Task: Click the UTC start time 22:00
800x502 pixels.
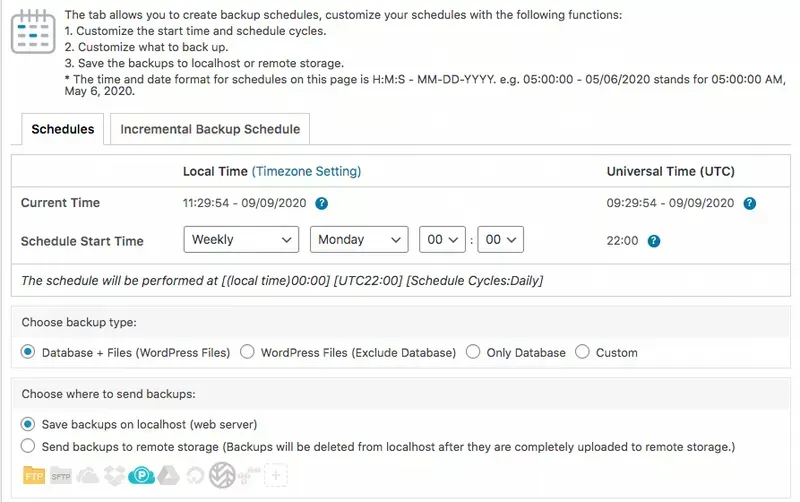Action: (622, 241)
